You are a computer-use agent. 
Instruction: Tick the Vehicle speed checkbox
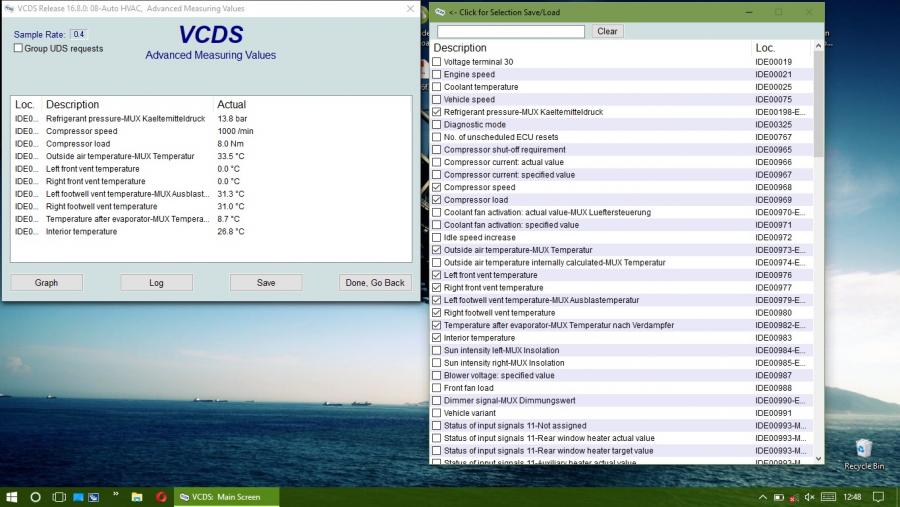coord(437,100)
